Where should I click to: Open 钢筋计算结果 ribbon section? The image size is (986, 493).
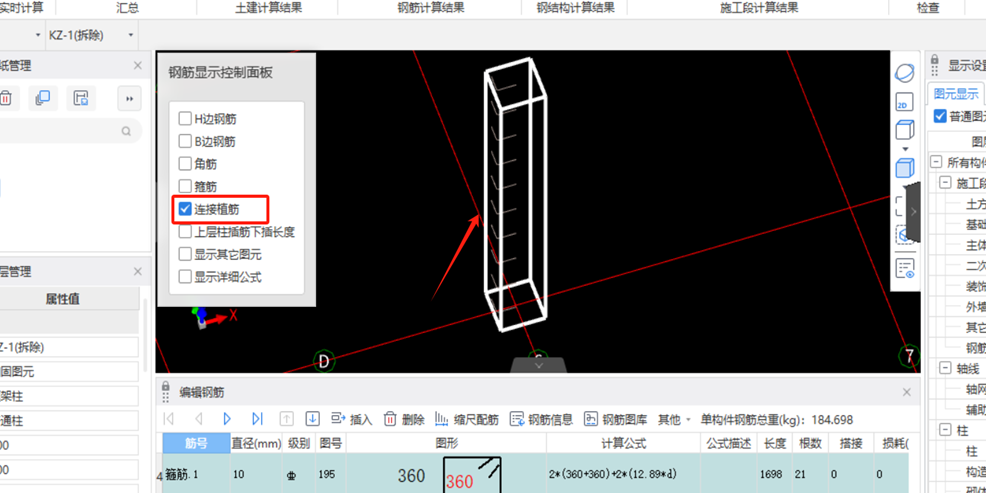[x=431, y=8]
